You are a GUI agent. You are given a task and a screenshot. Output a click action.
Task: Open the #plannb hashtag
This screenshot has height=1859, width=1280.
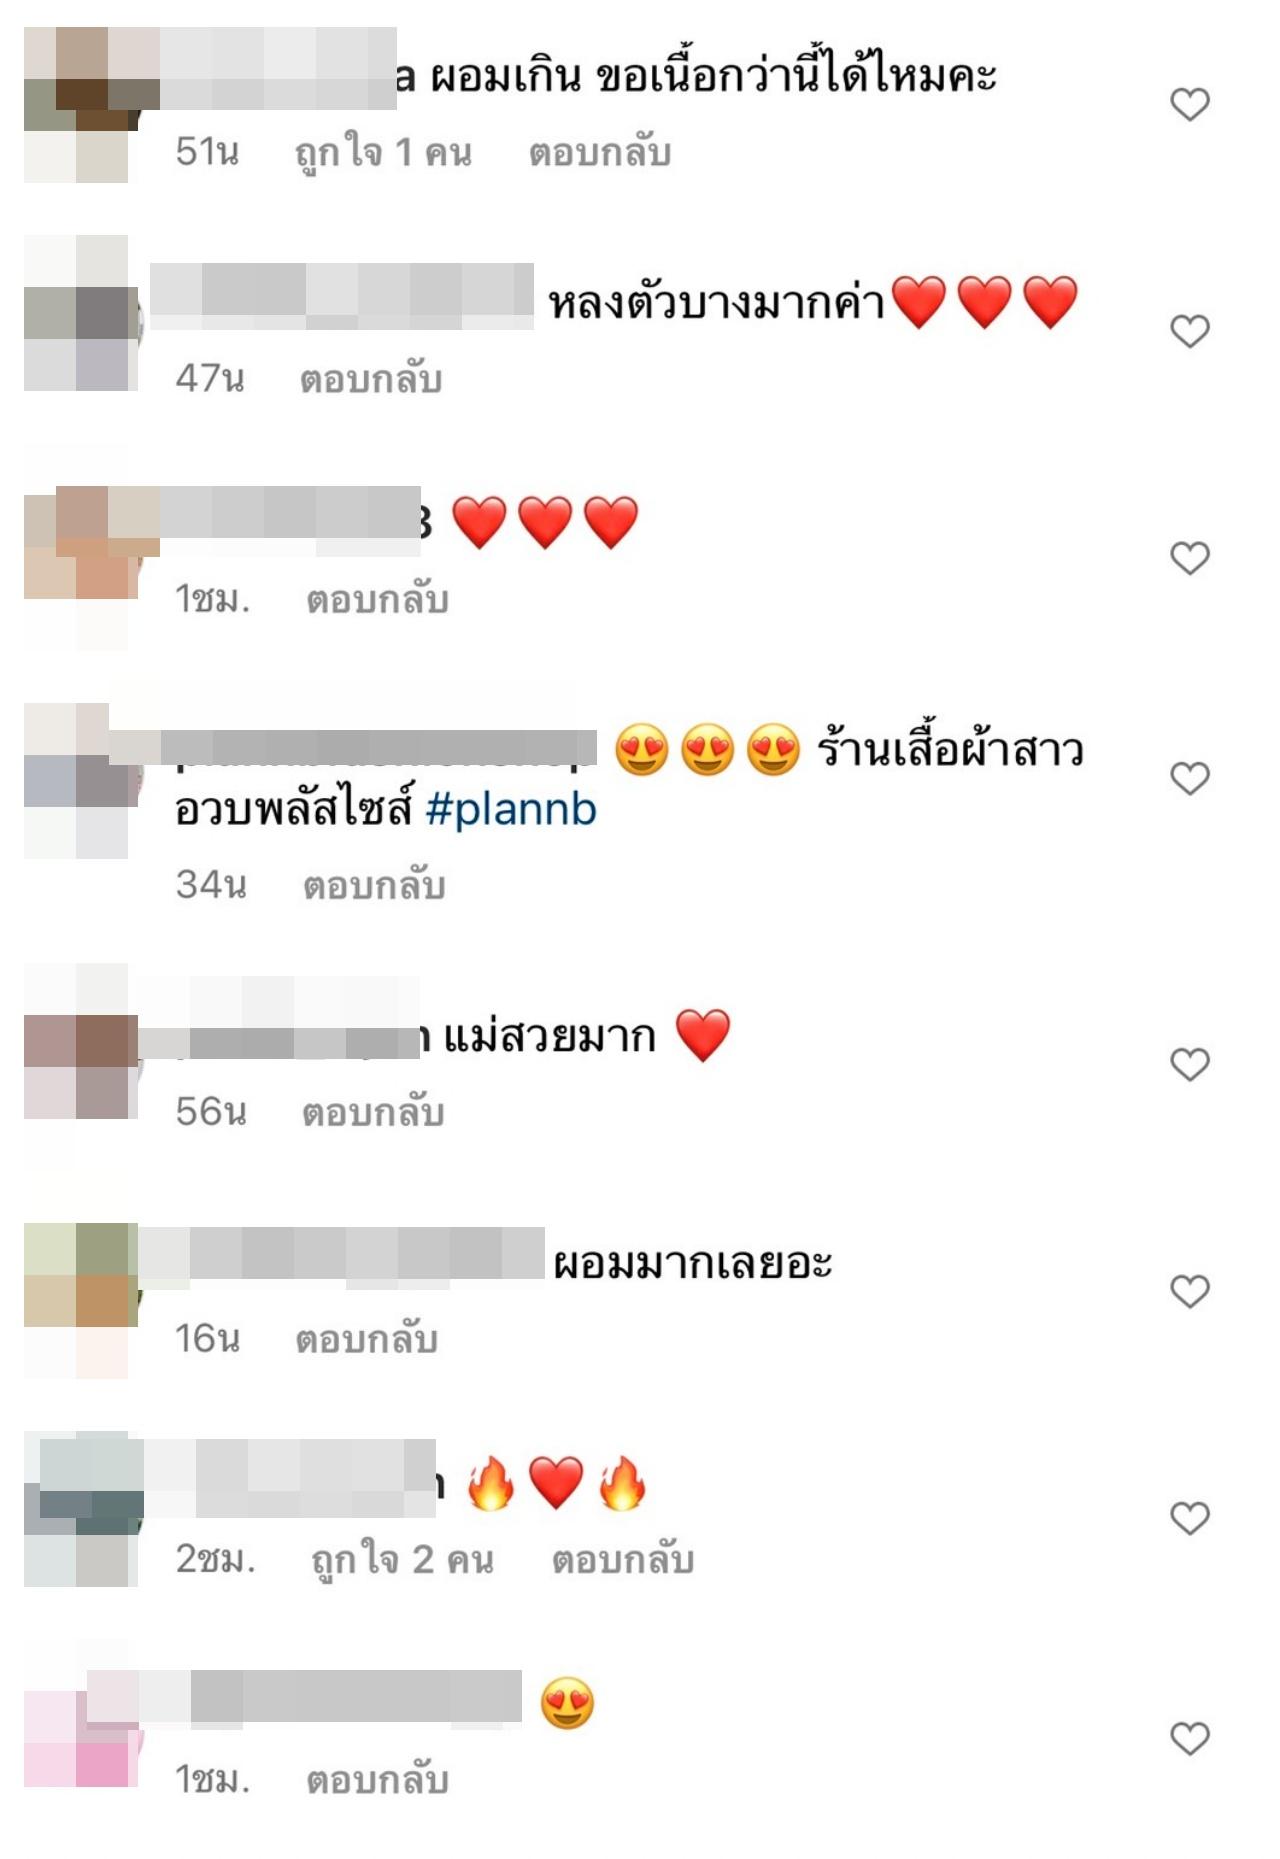(511, 809)
